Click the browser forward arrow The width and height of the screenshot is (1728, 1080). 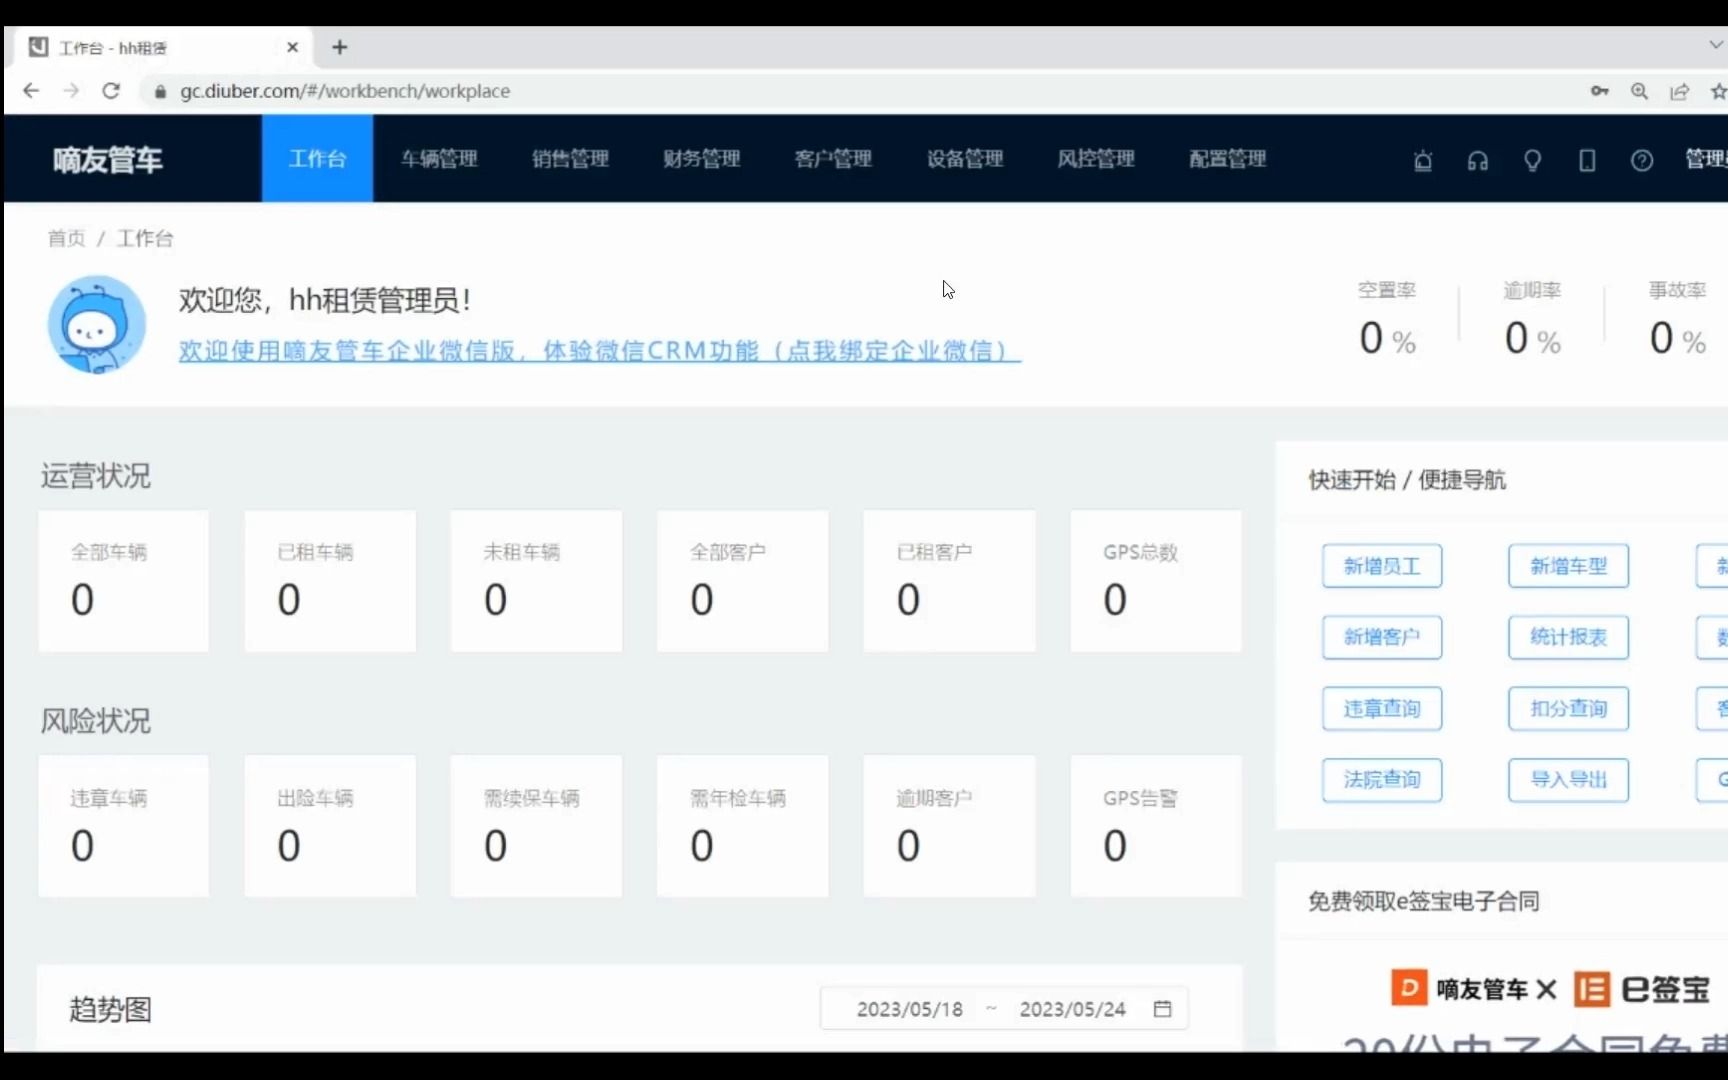pyautogui.click(x=71, y=91)
